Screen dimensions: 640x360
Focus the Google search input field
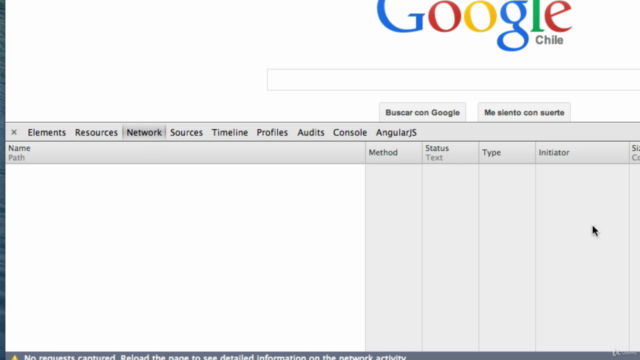(453, 80)
